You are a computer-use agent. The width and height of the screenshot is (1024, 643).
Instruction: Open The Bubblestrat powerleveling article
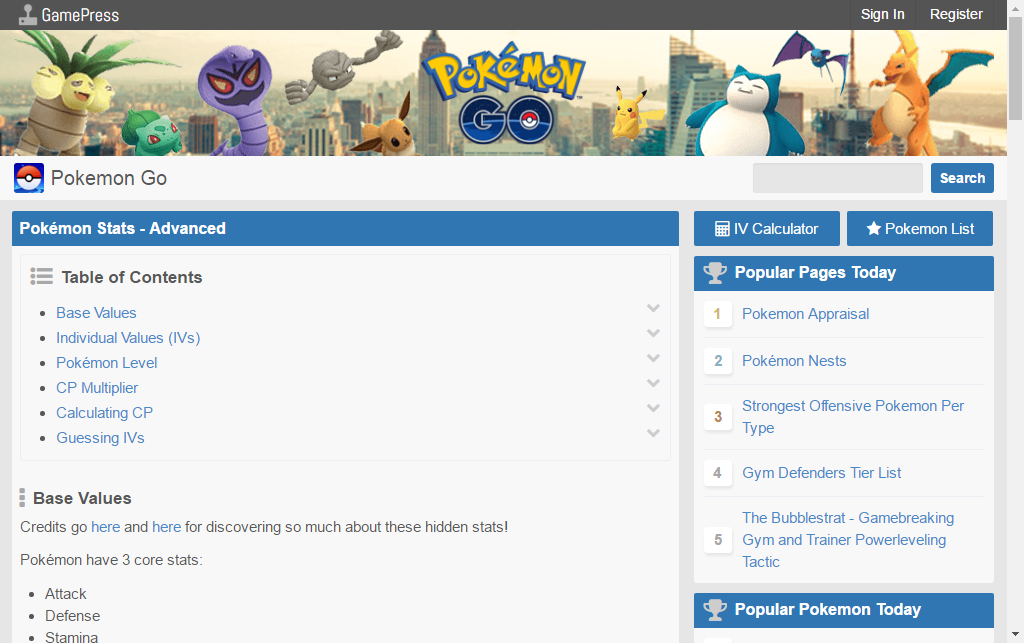coord(848,540)
